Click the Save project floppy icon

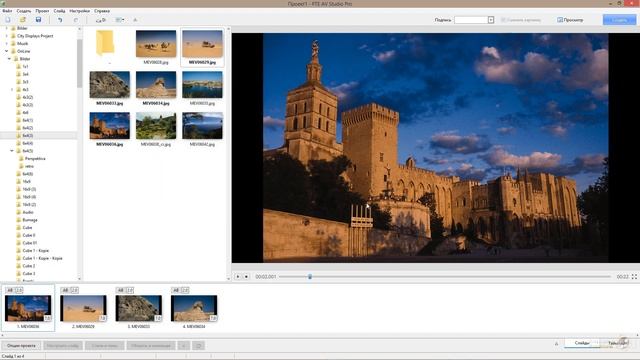(38, 20)
